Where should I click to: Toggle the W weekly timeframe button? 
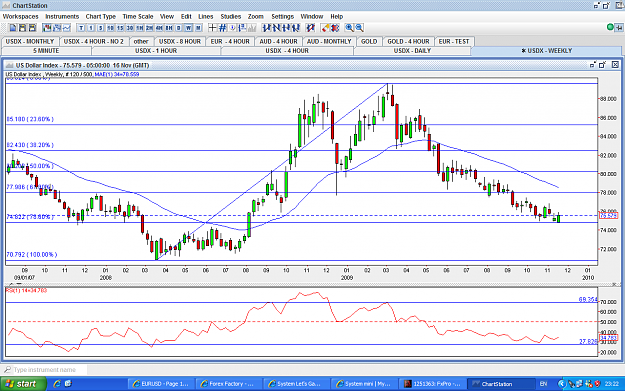(188, 28)
